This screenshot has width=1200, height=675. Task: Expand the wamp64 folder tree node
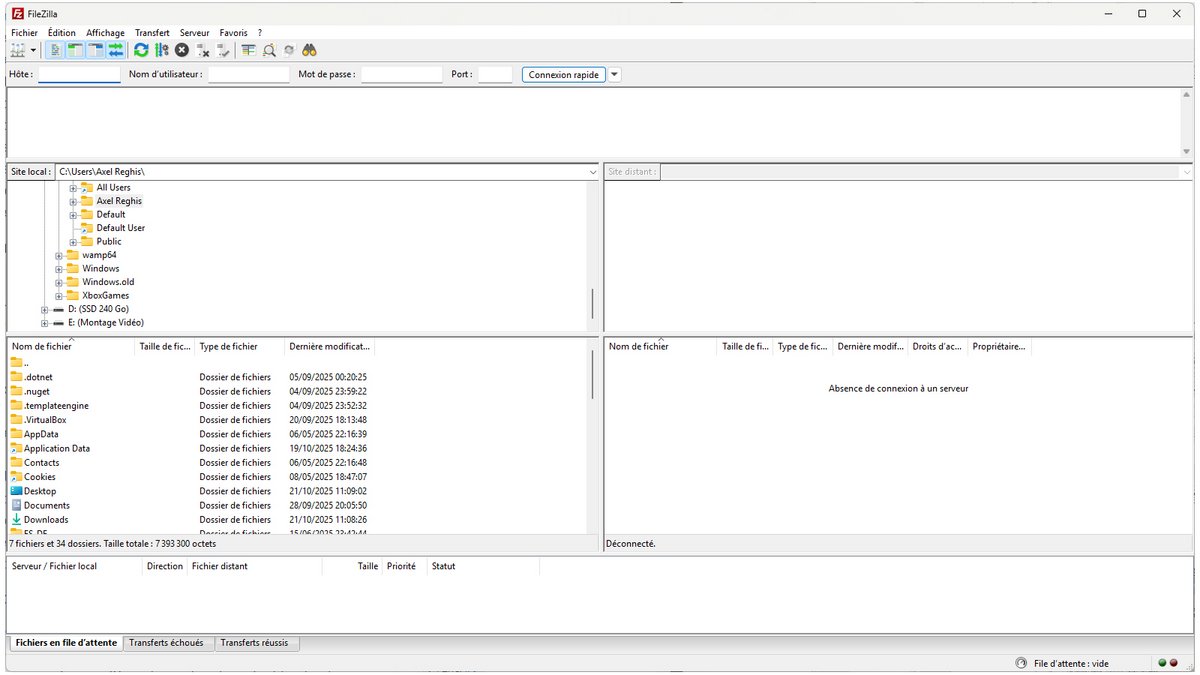60,255
